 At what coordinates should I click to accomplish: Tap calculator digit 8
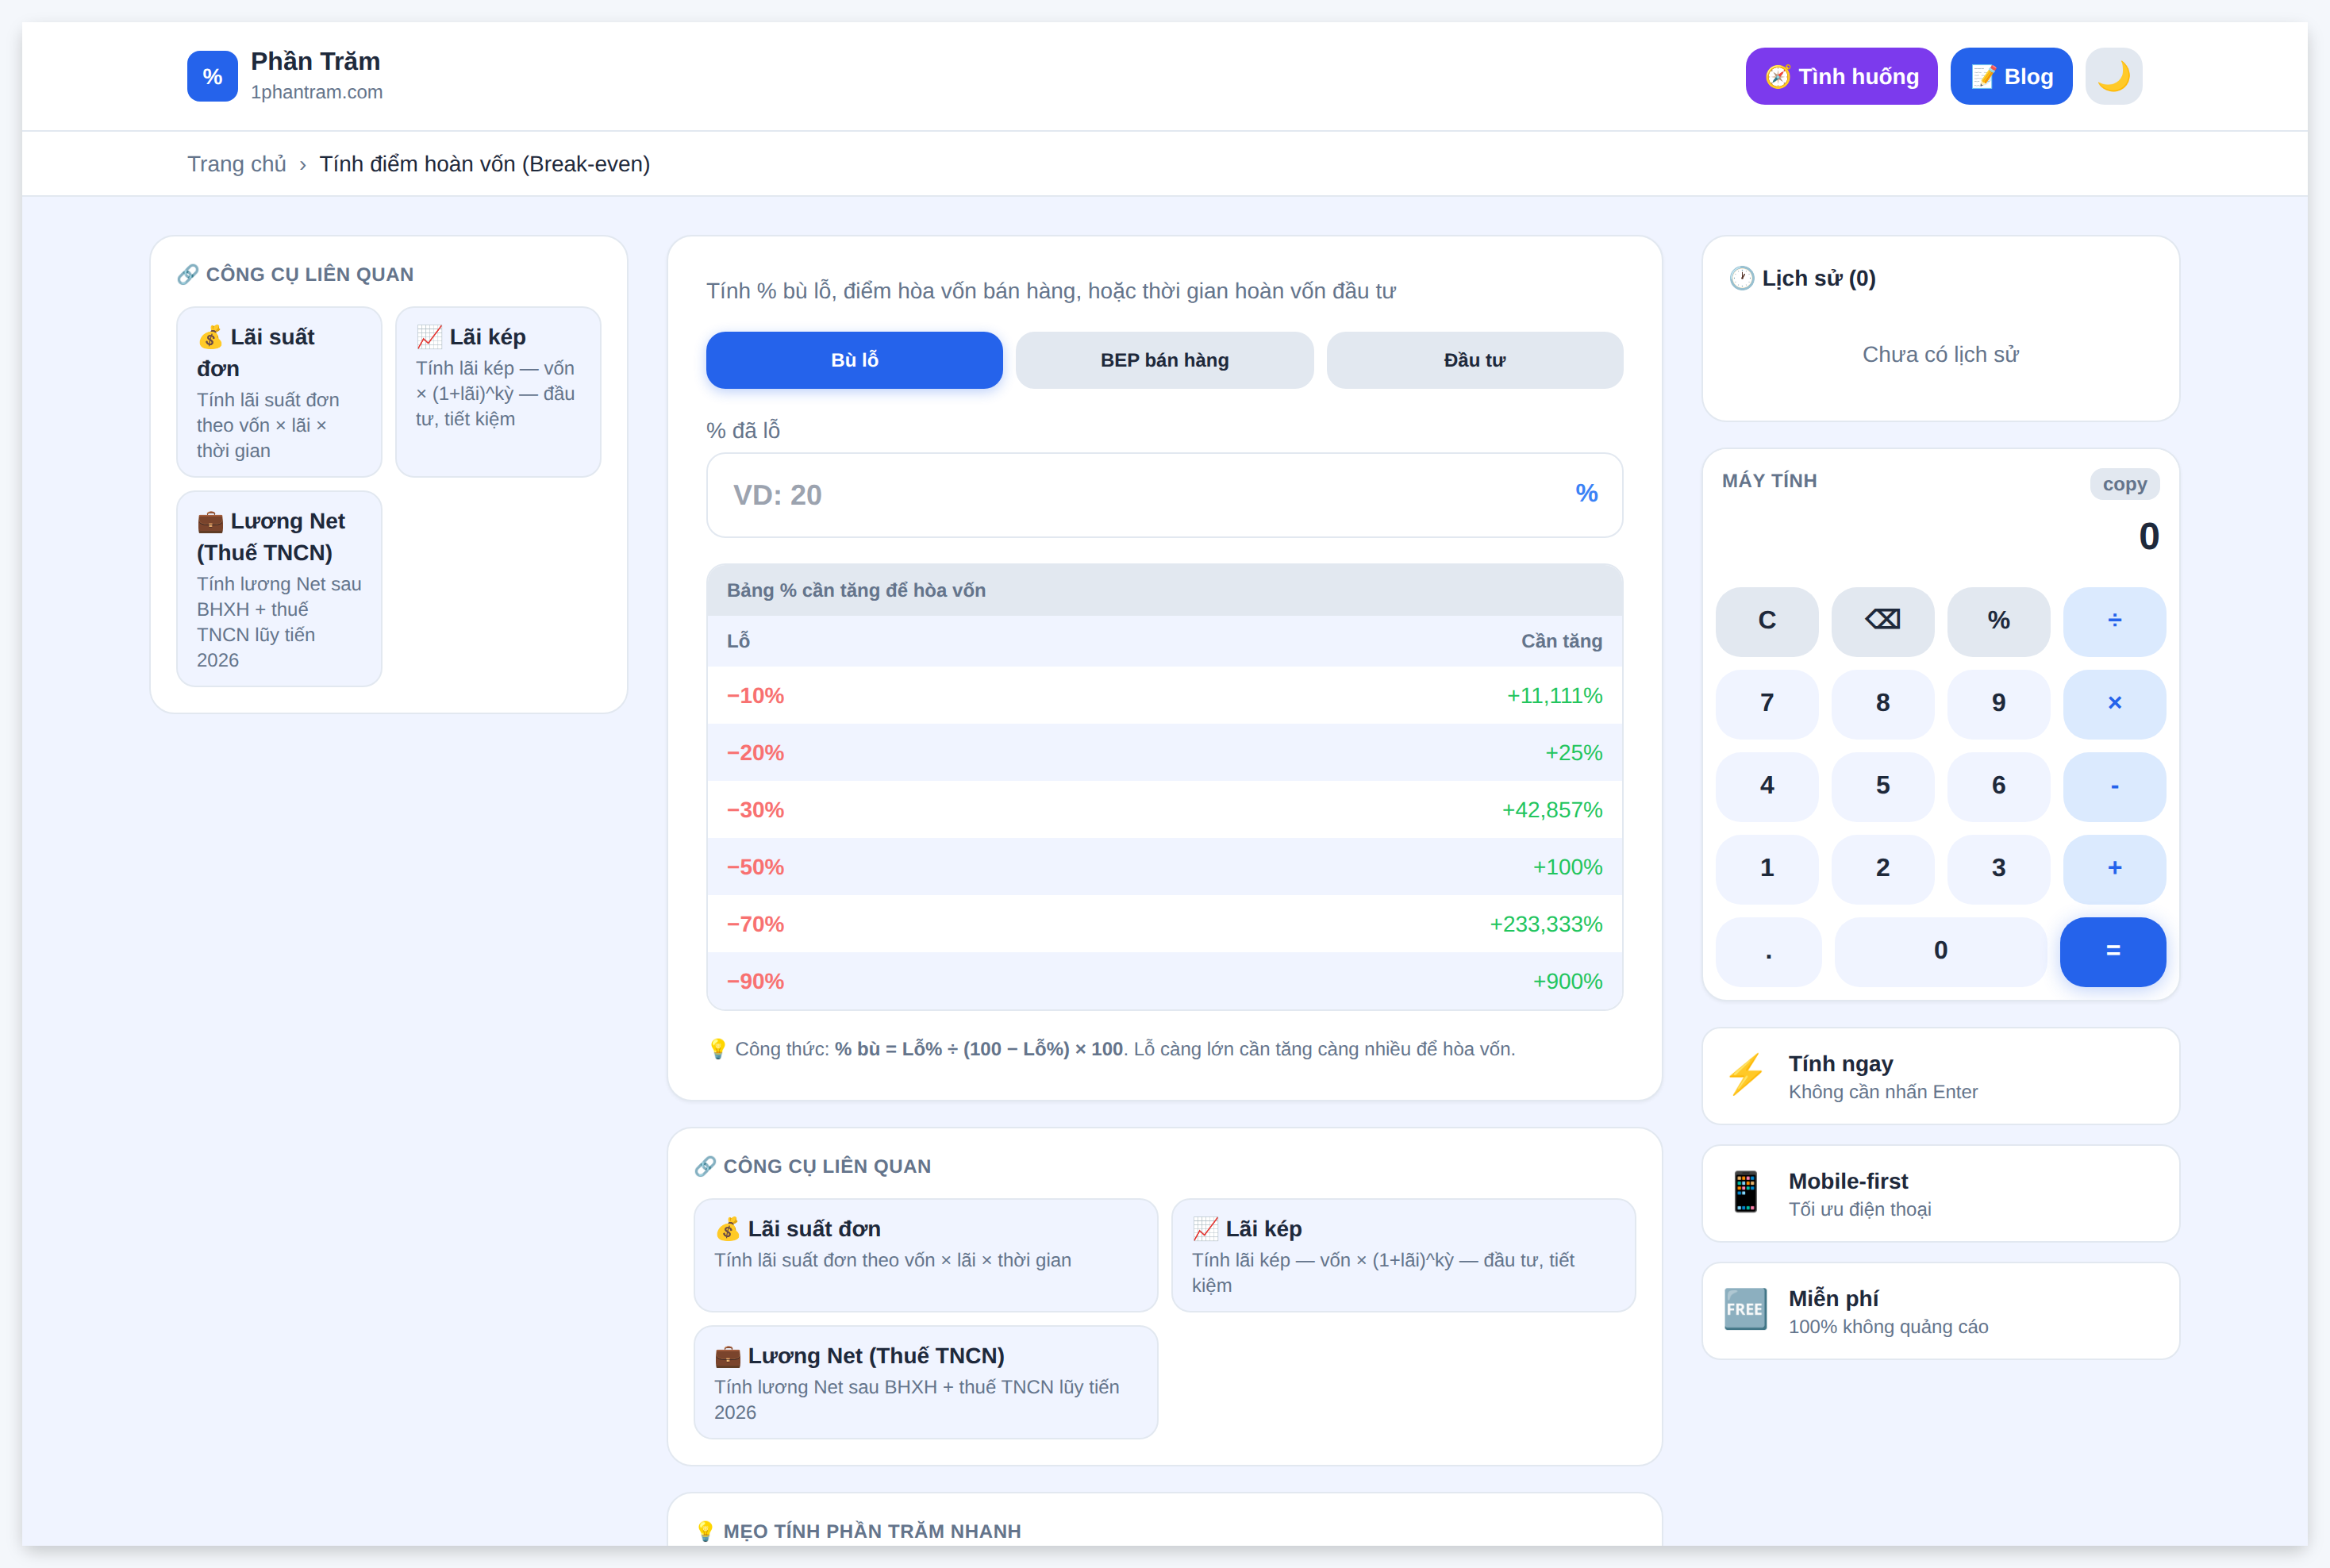point(1883,704)
